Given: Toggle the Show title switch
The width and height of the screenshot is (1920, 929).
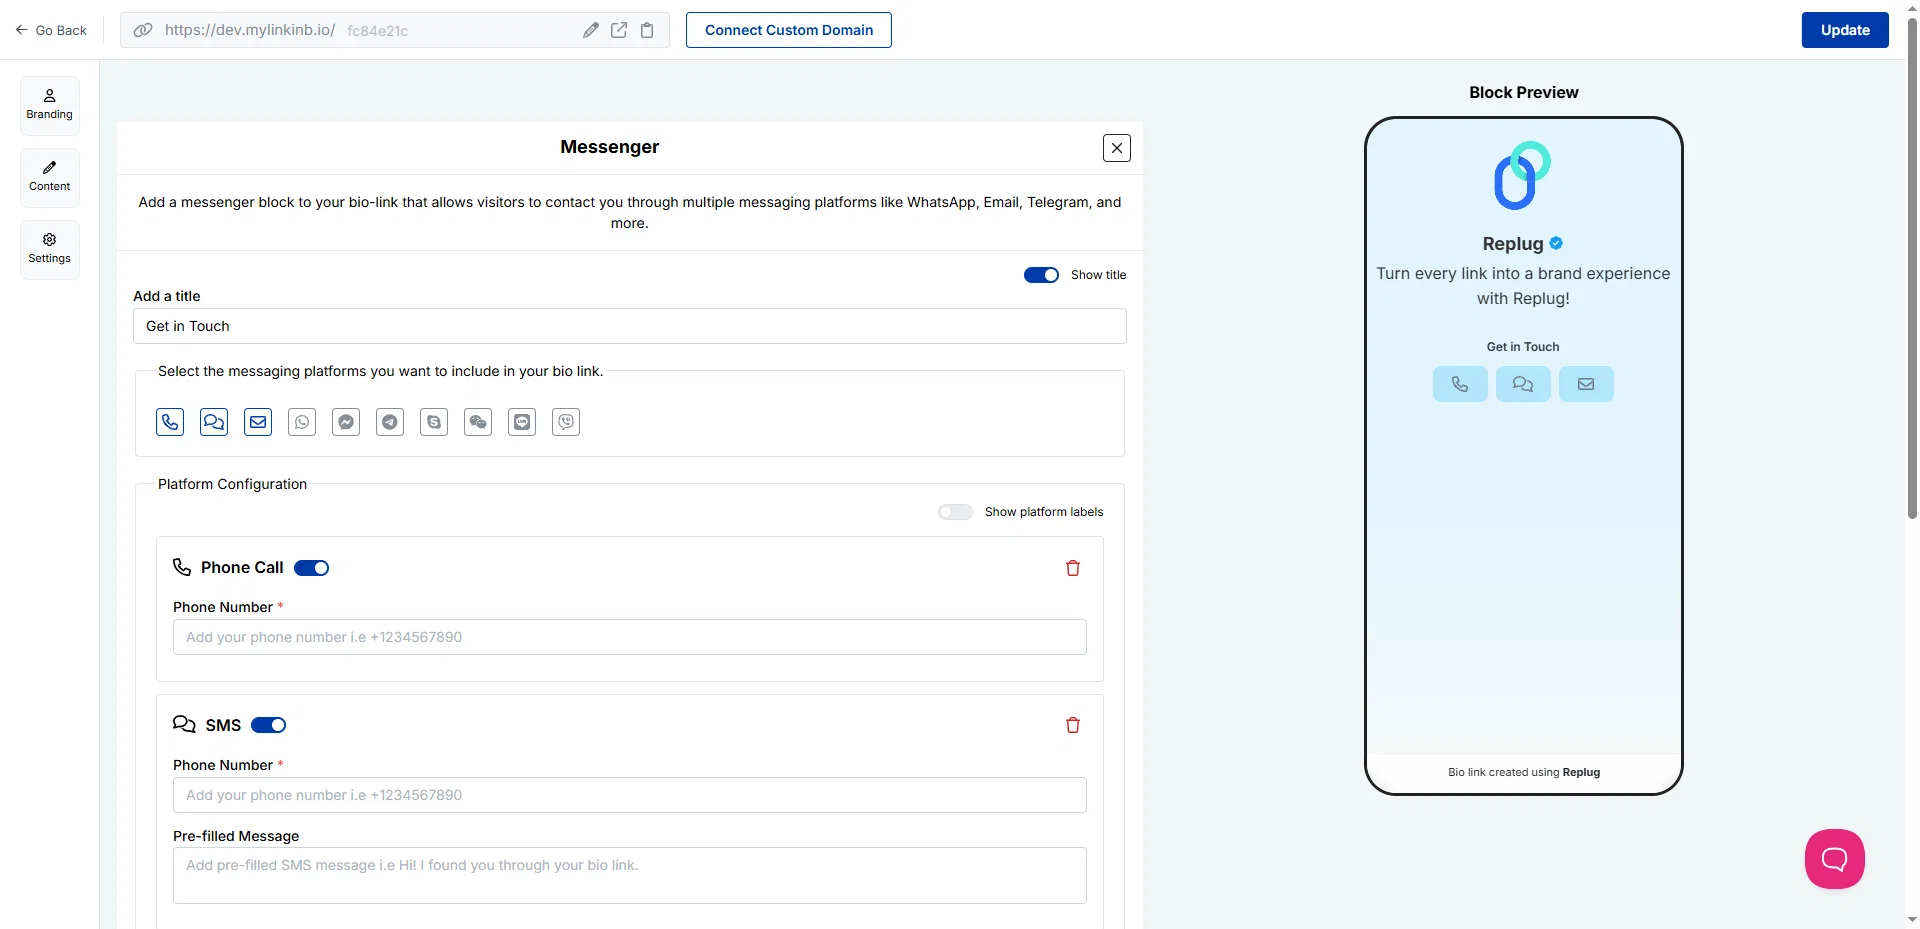Looking at the screenshot, I should 1041,275.
